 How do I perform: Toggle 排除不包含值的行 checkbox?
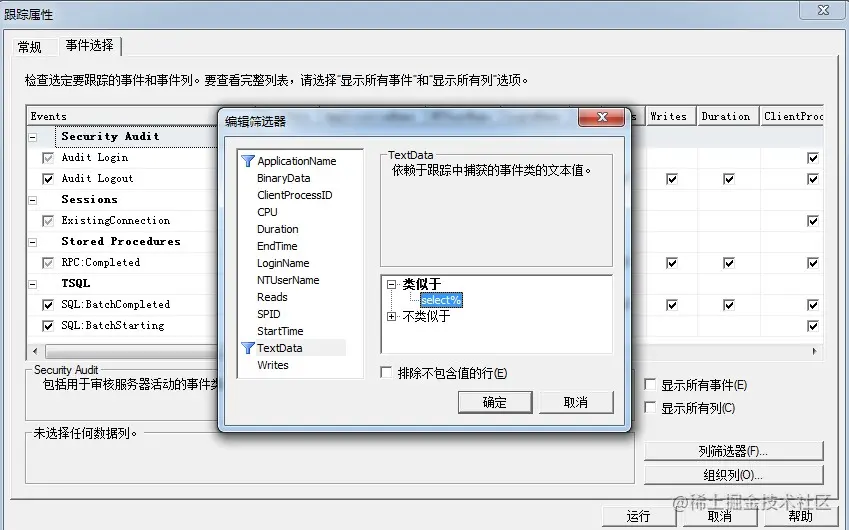387,372
